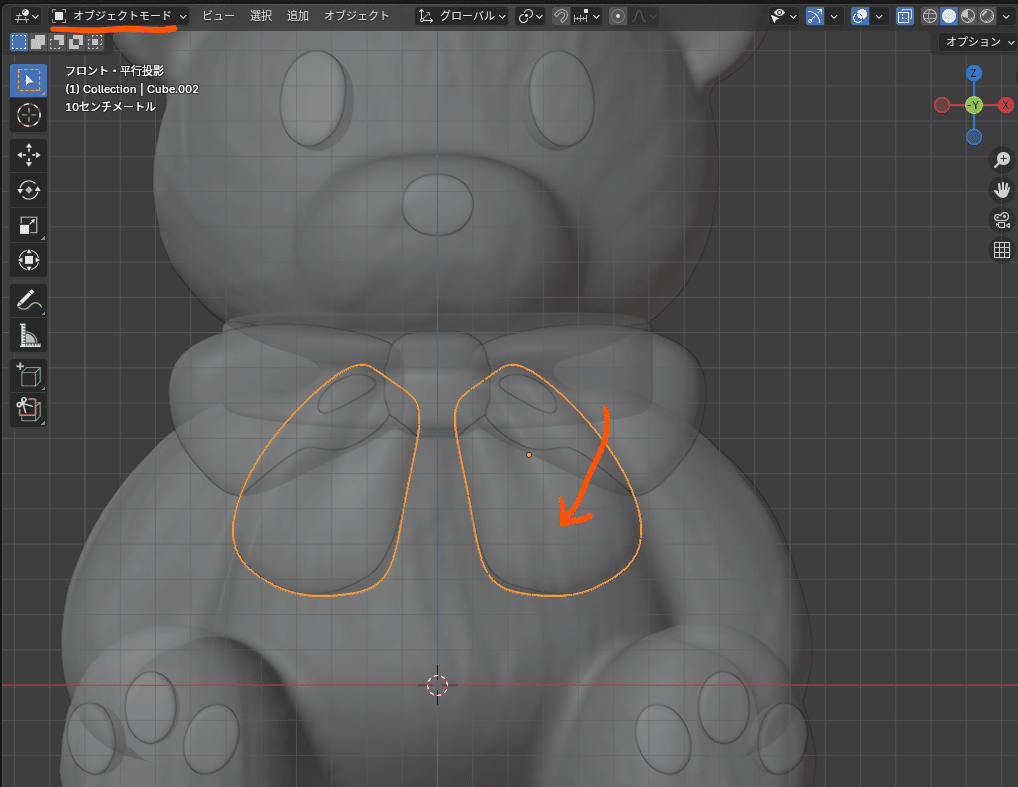Switch to Wireframe shading

point(930,16)
